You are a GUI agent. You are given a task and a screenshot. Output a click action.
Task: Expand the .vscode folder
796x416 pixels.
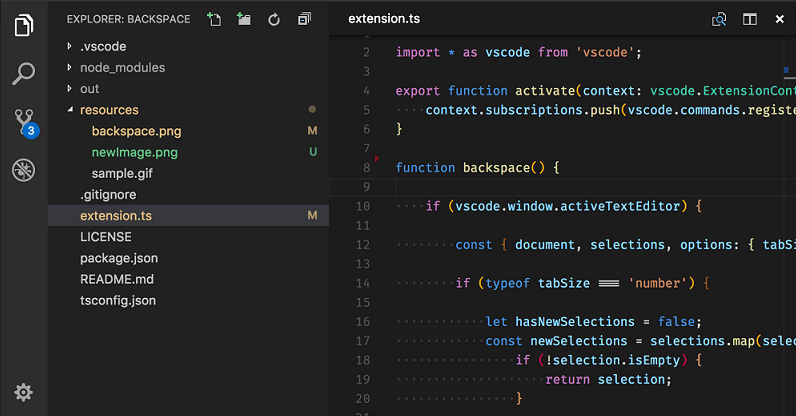[x=104, y=46]
